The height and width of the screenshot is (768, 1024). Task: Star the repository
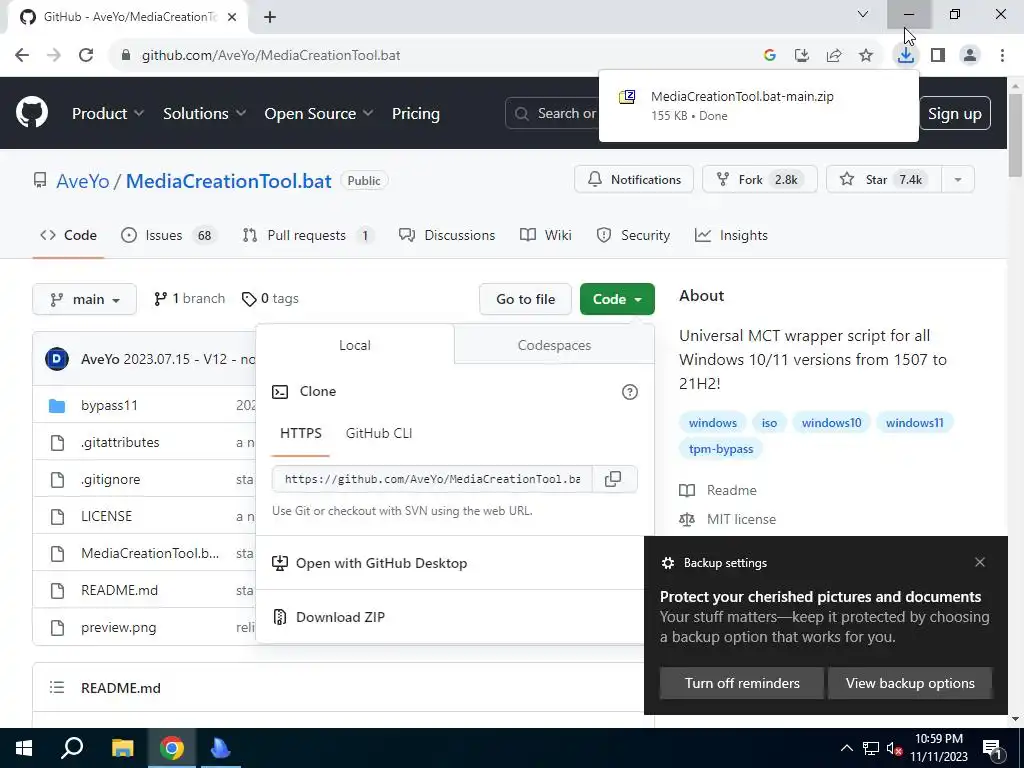pos(884,180)
